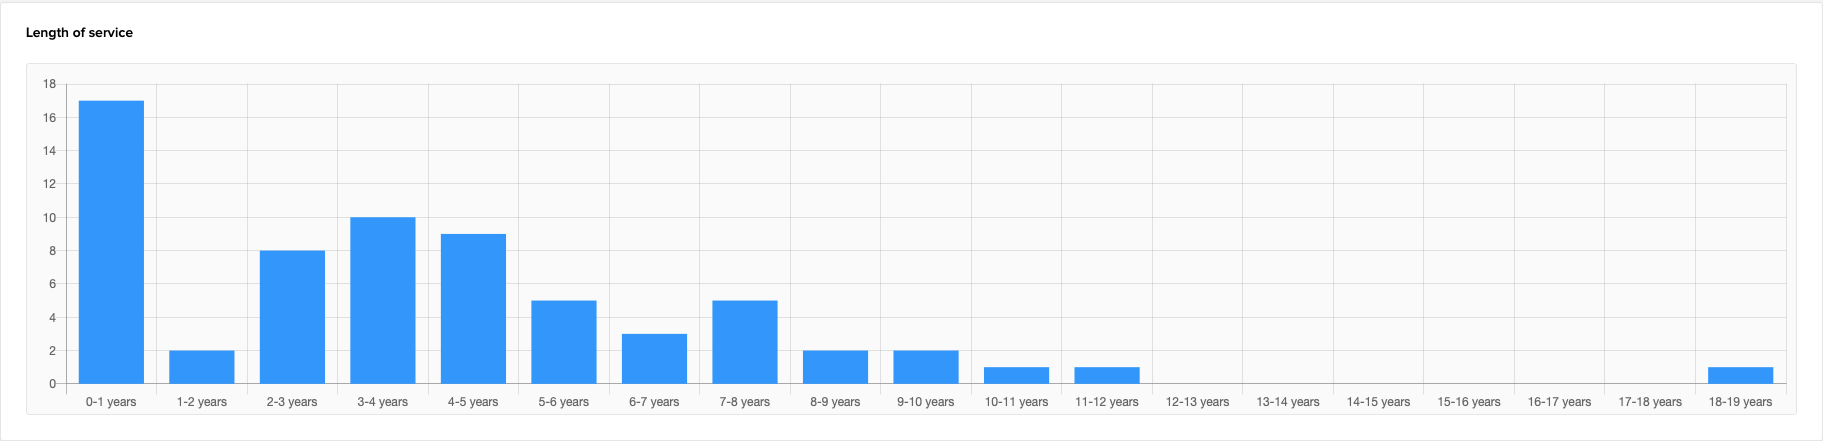This screenshot has height=441, width=1823.
Task: Click the 0-1 years axis label
Action: point(111,402)
